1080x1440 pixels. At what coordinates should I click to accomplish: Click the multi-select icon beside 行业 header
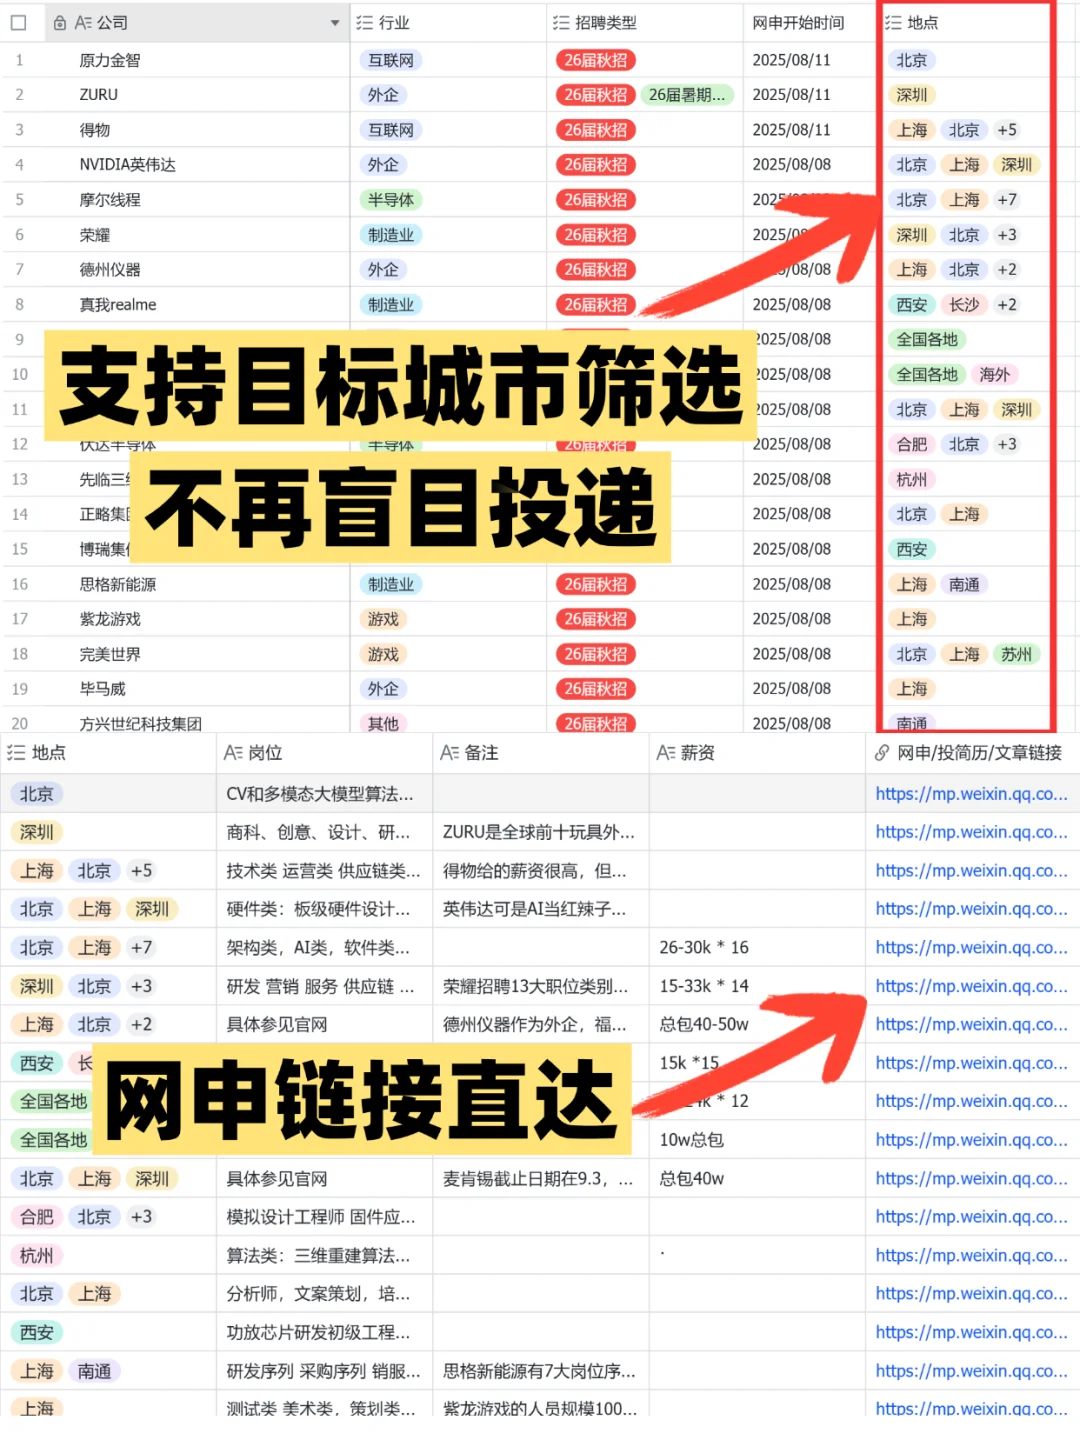(x=365, y=22)
